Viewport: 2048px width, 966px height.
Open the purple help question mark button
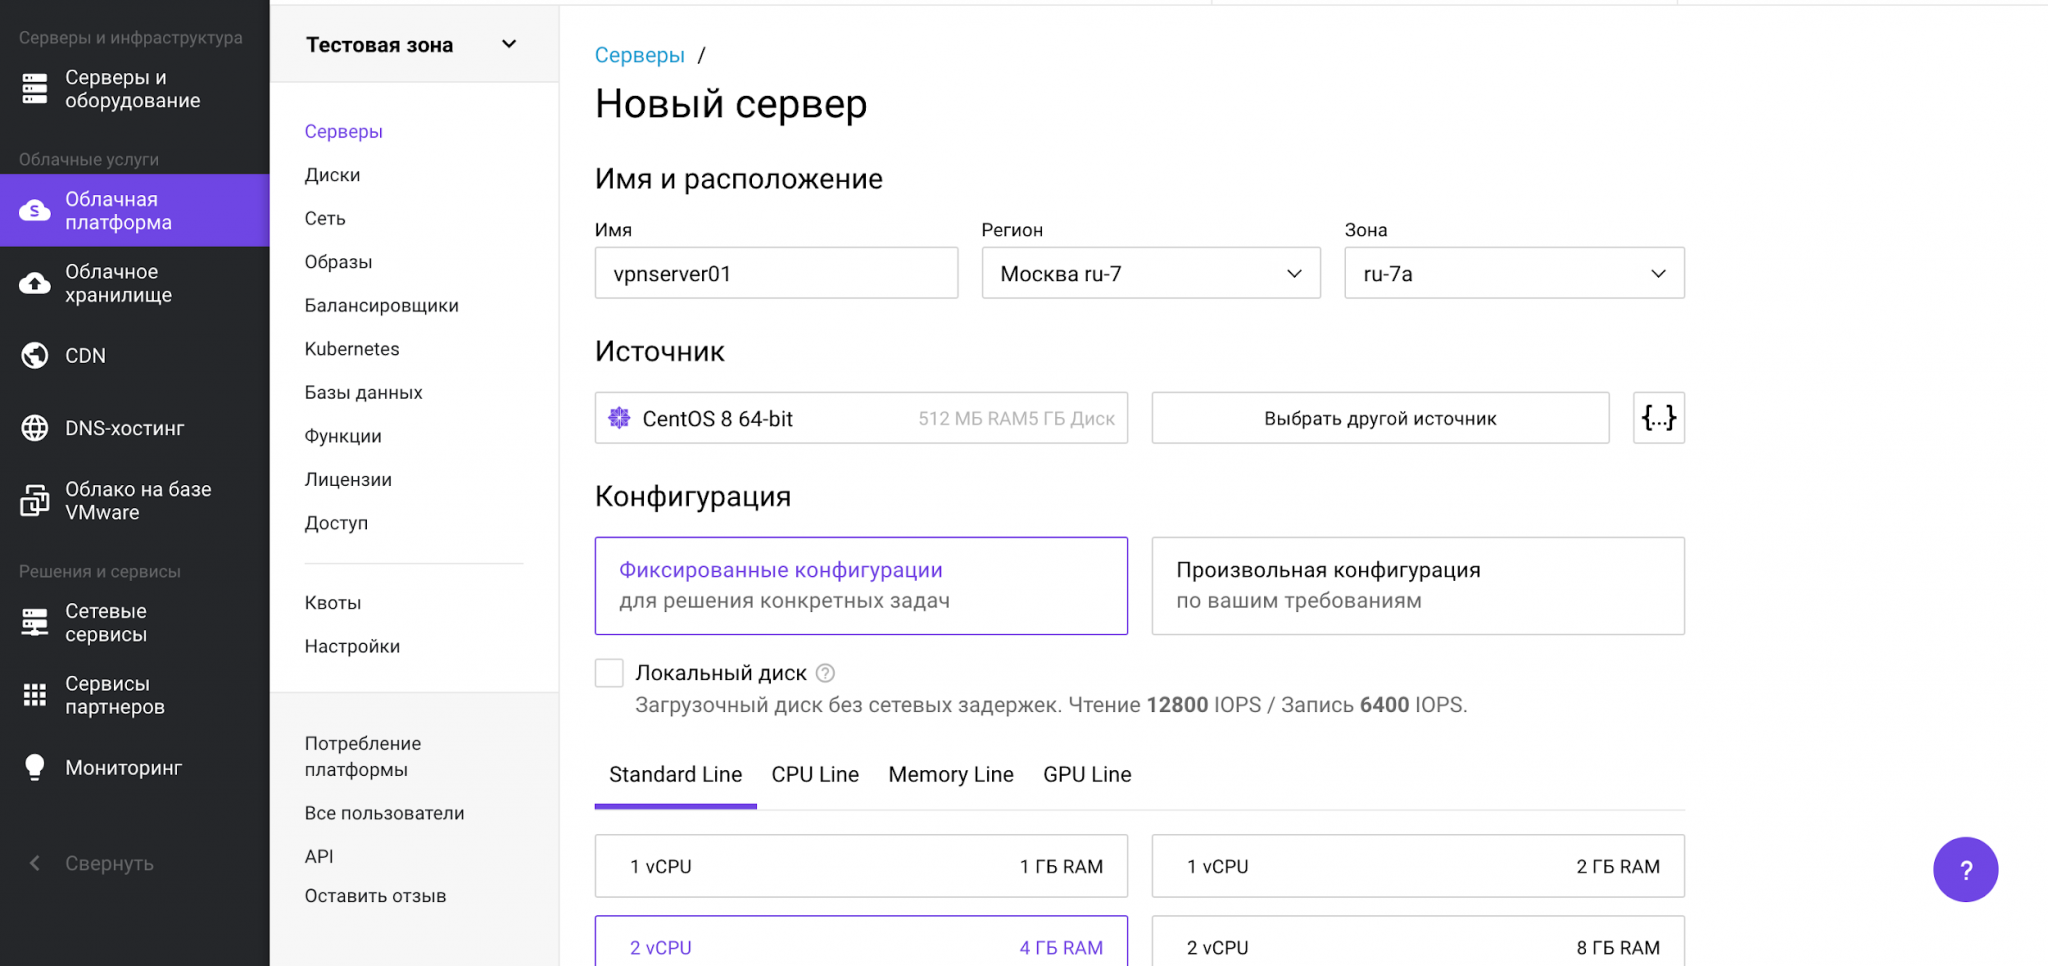[x=1965, y=869]
